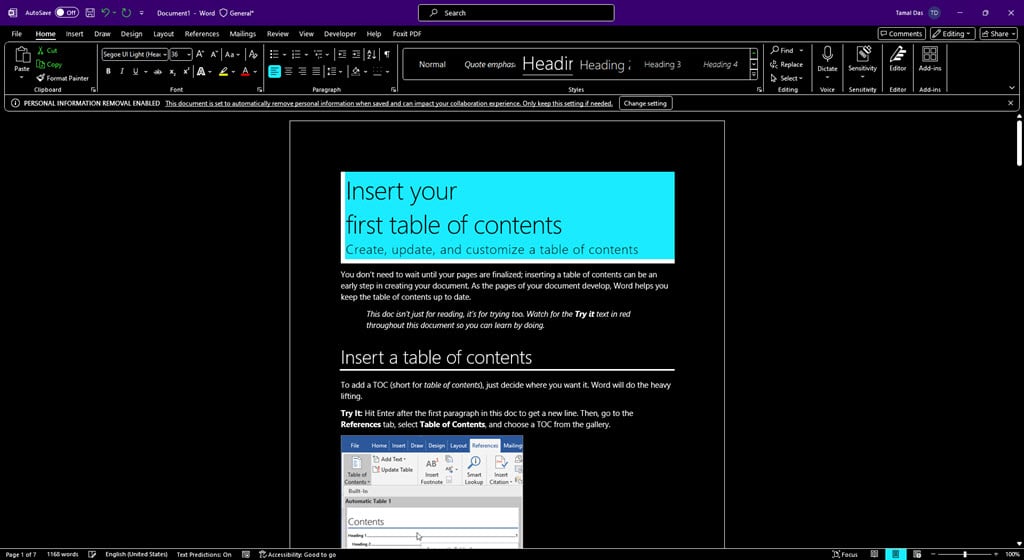Expand the Styles gallery more arrow
The width and height of the screenshot is (1024, 560).
pos(754,75)
